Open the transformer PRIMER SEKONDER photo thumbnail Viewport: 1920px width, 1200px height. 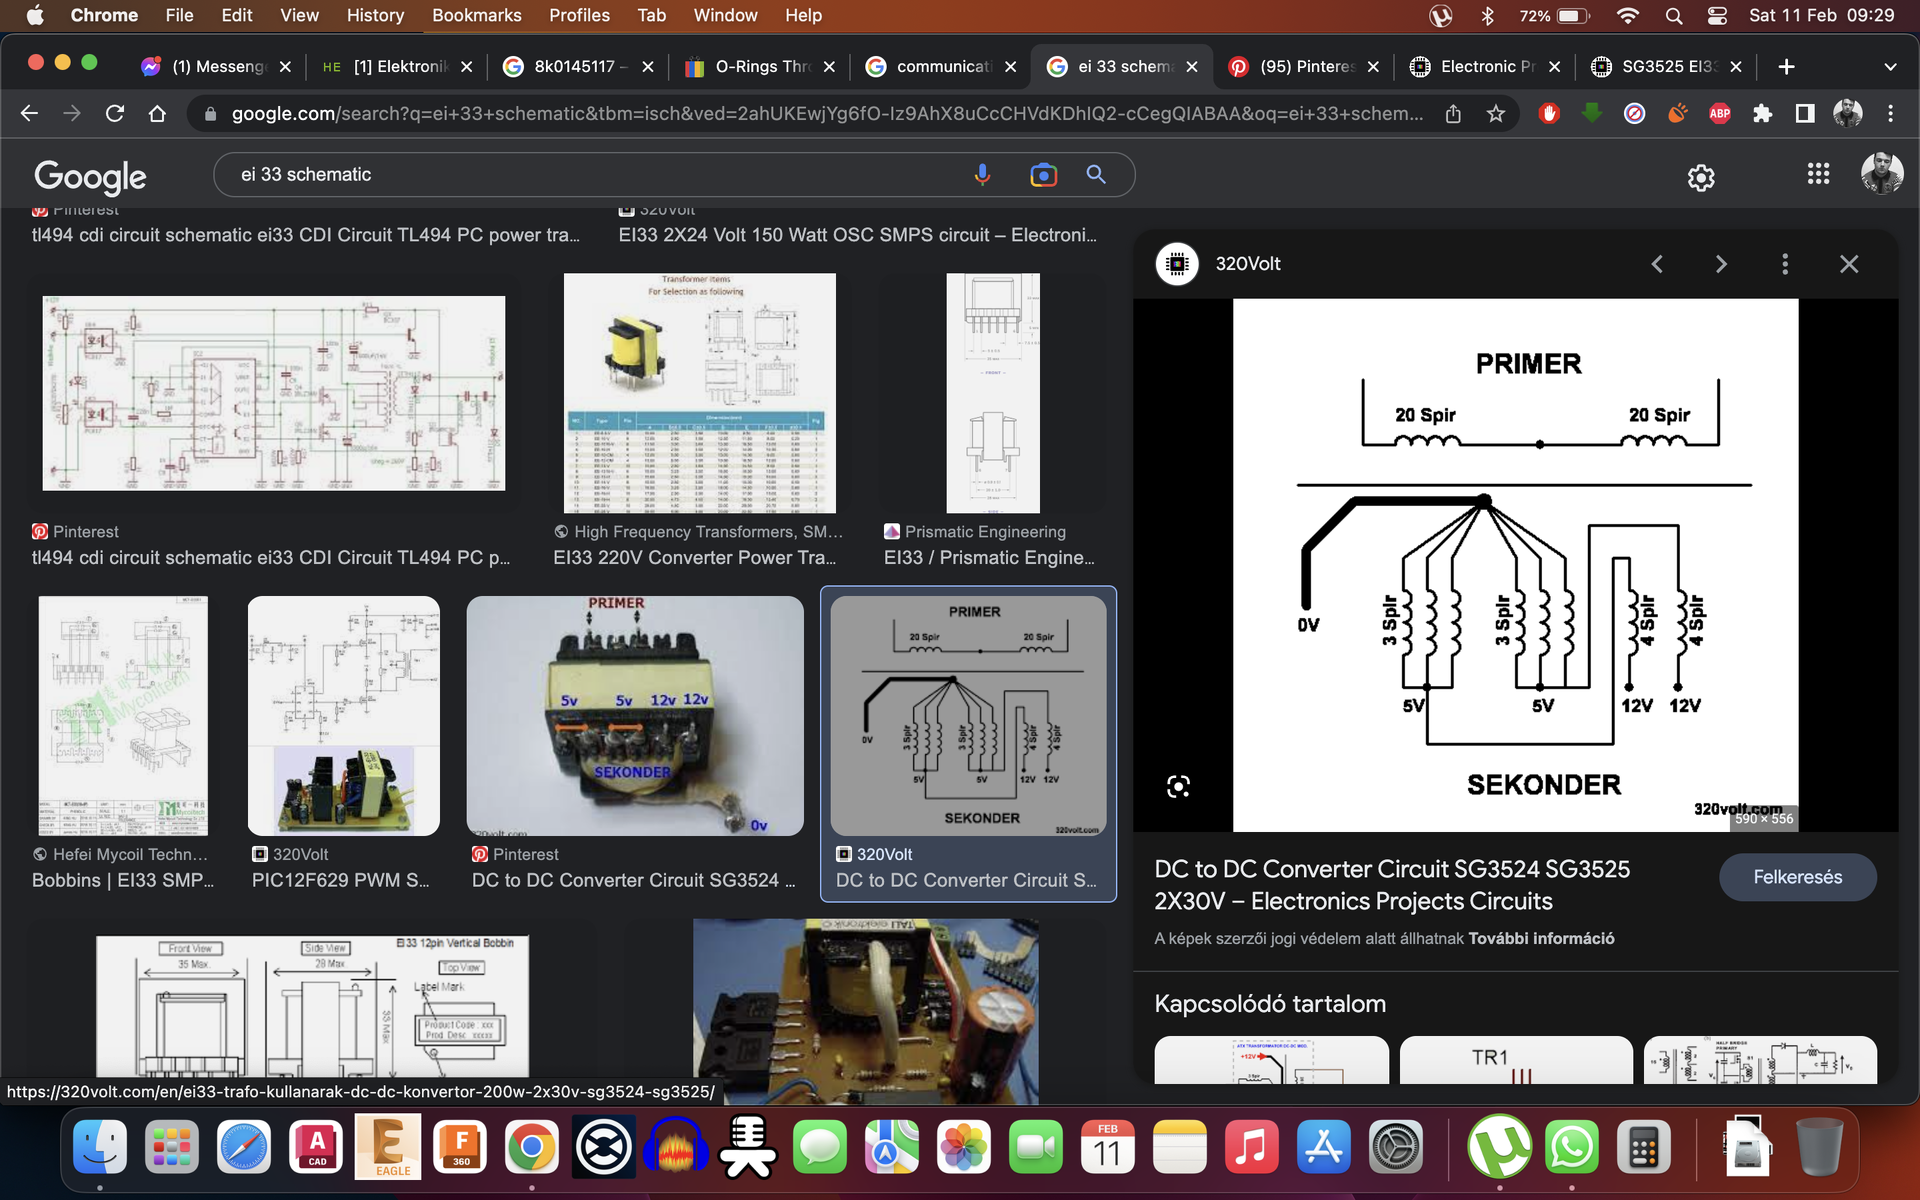(x=634, y=716)
